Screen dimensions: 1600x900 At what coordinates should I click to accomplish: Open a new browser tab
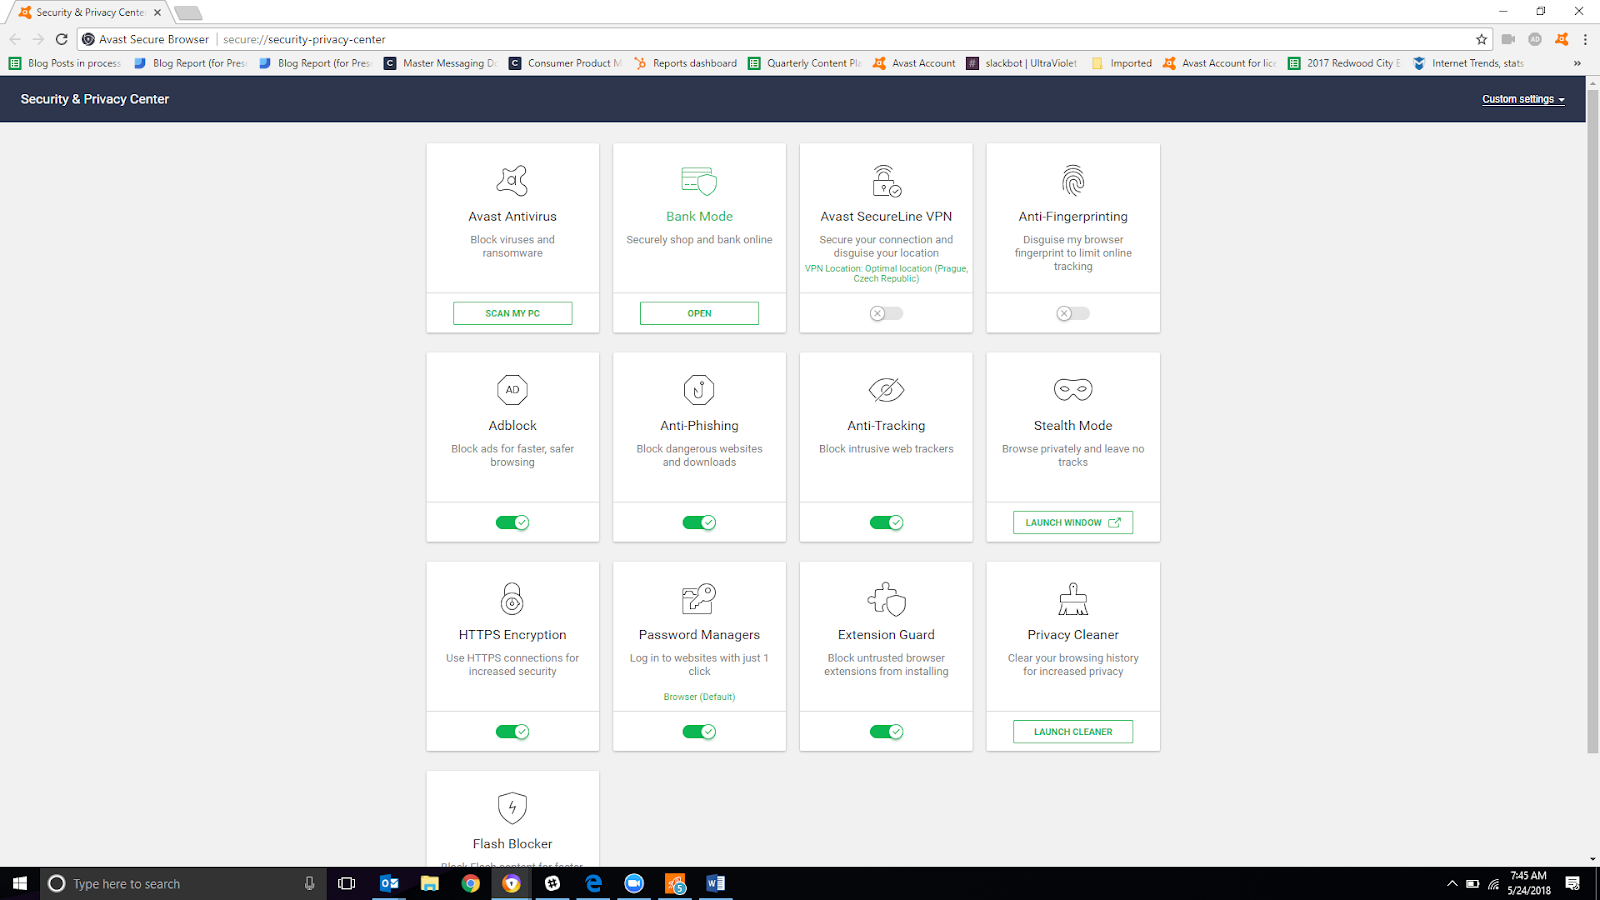[x=188, y=13]
